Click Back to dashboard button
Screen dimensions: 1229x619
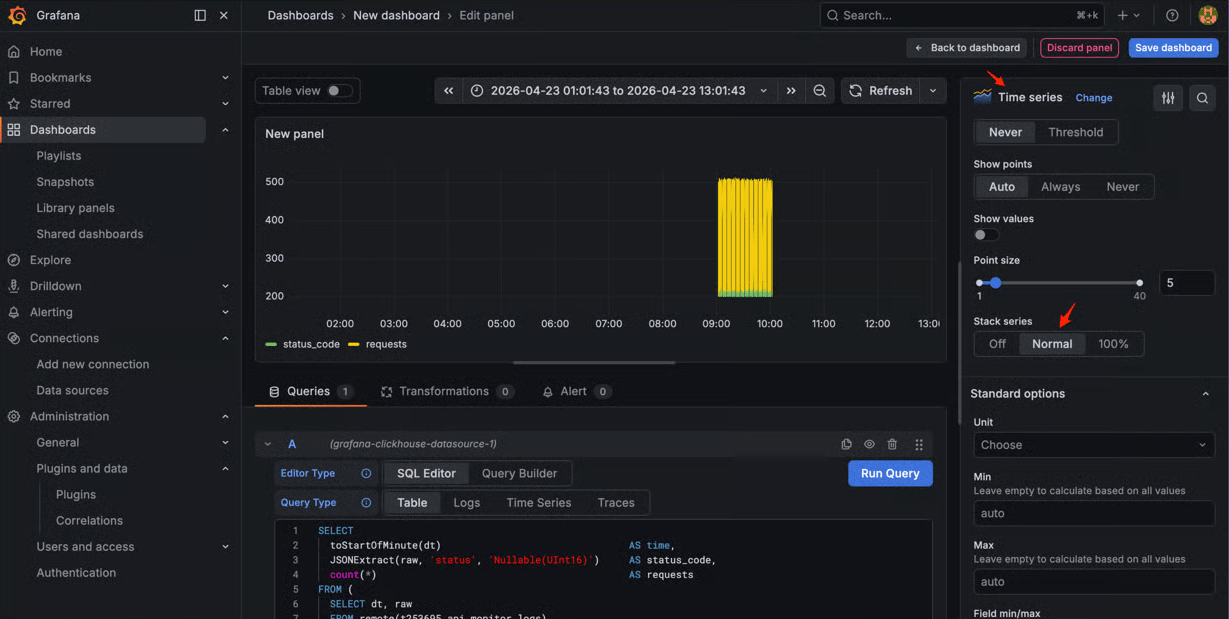(x=967, y=47)
